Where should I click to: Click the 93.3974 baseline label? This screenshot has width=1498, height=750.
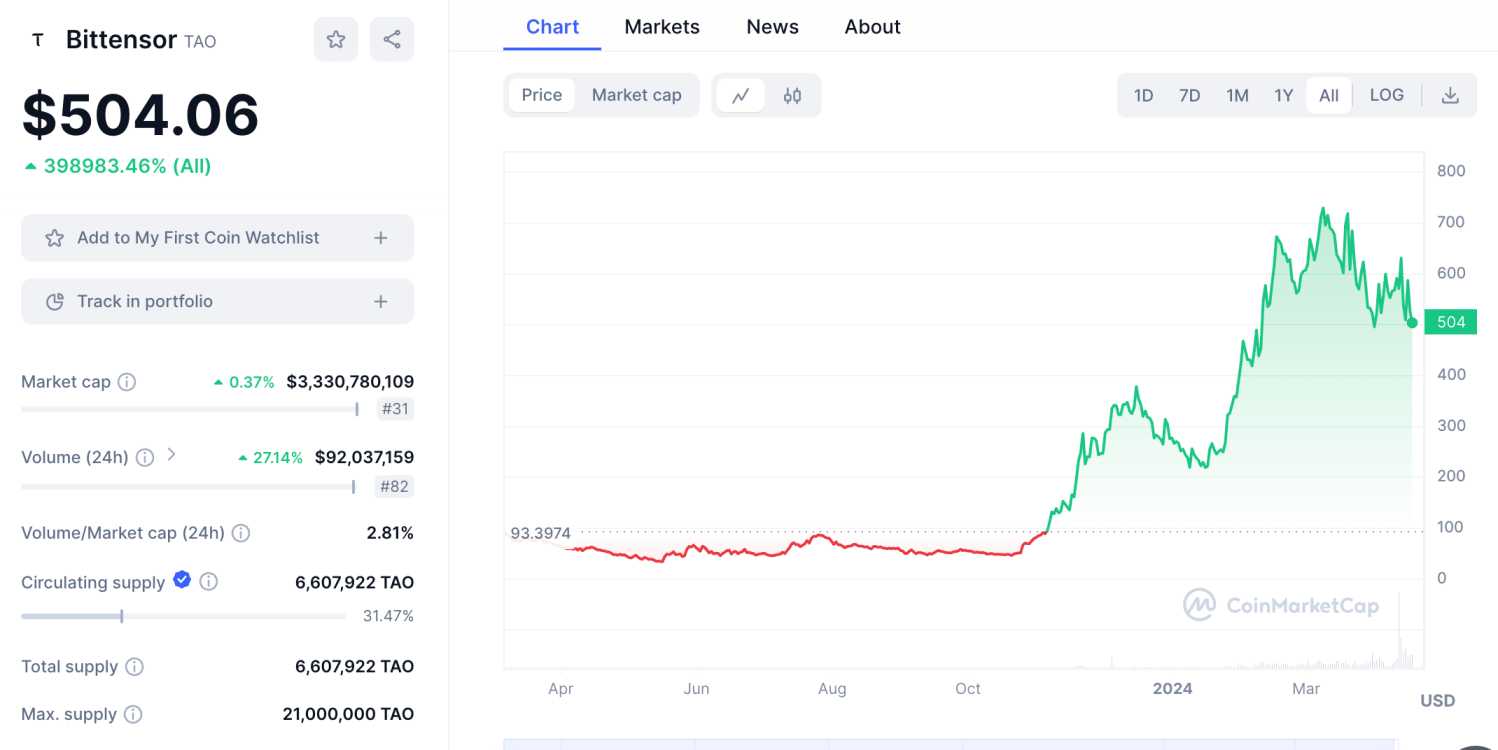[540, 533]
